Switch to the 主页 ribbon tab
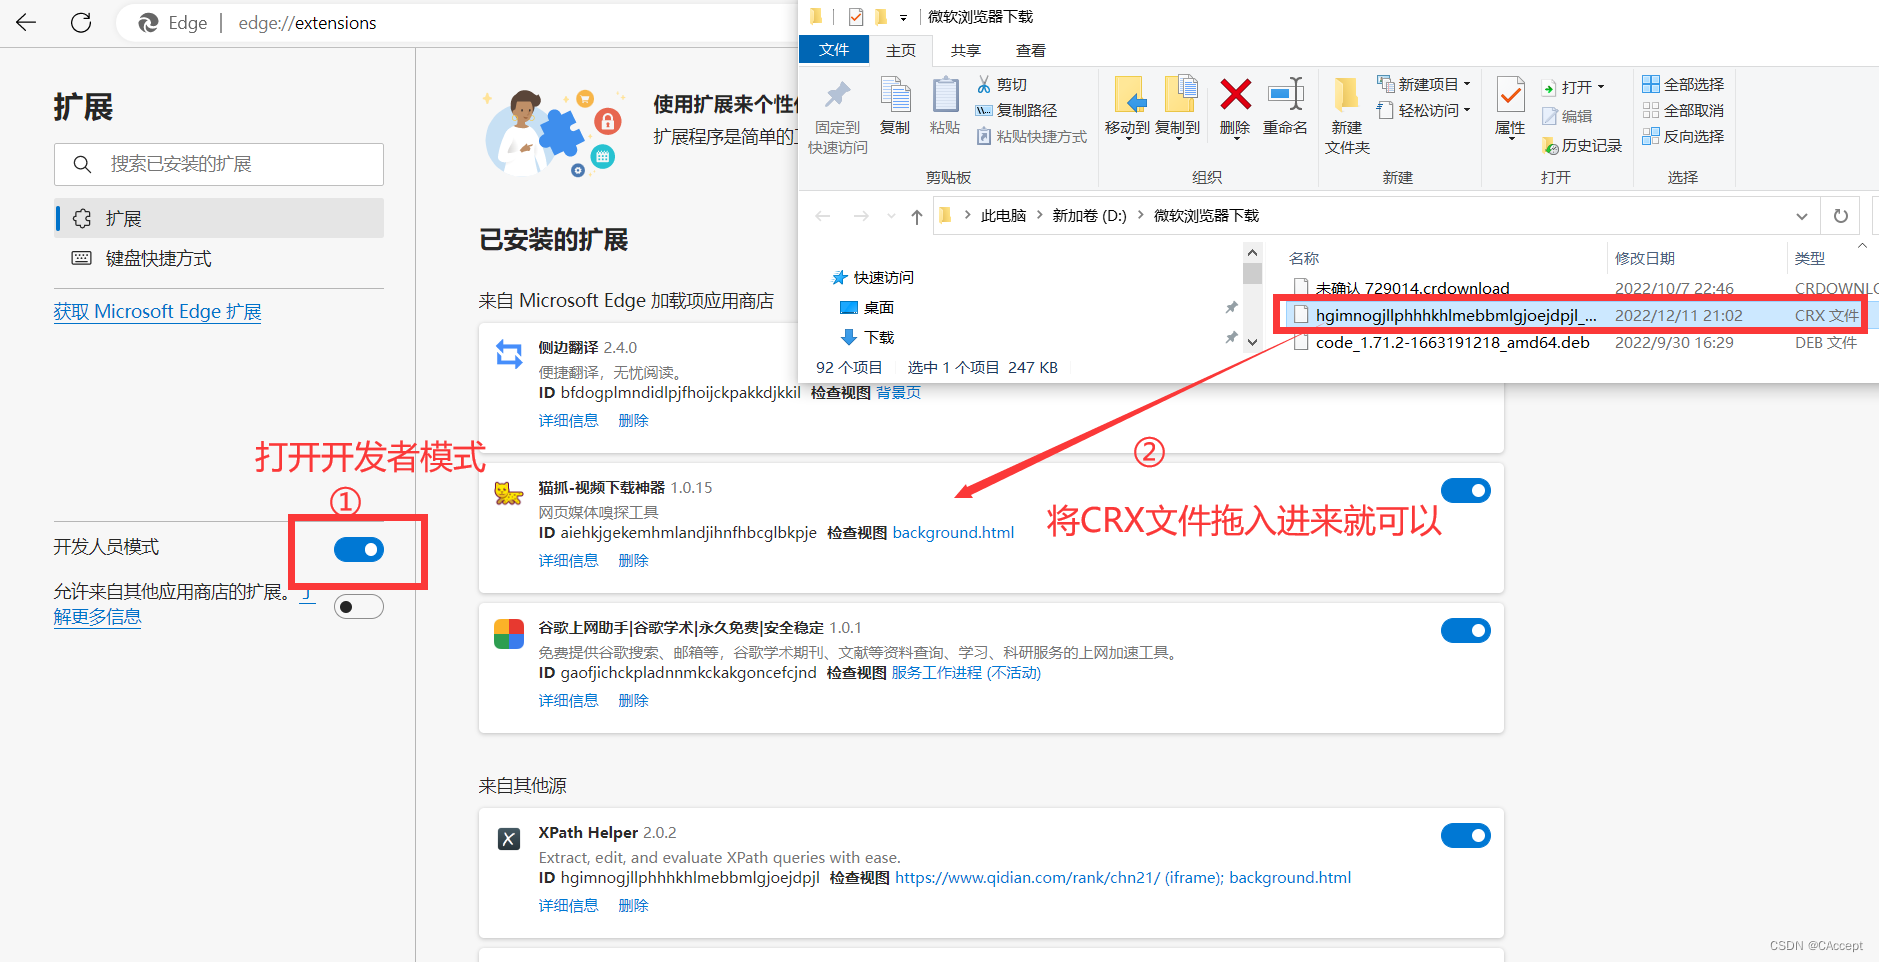Viewport: 1879px width, 962px height. click(x=901, y=50)
